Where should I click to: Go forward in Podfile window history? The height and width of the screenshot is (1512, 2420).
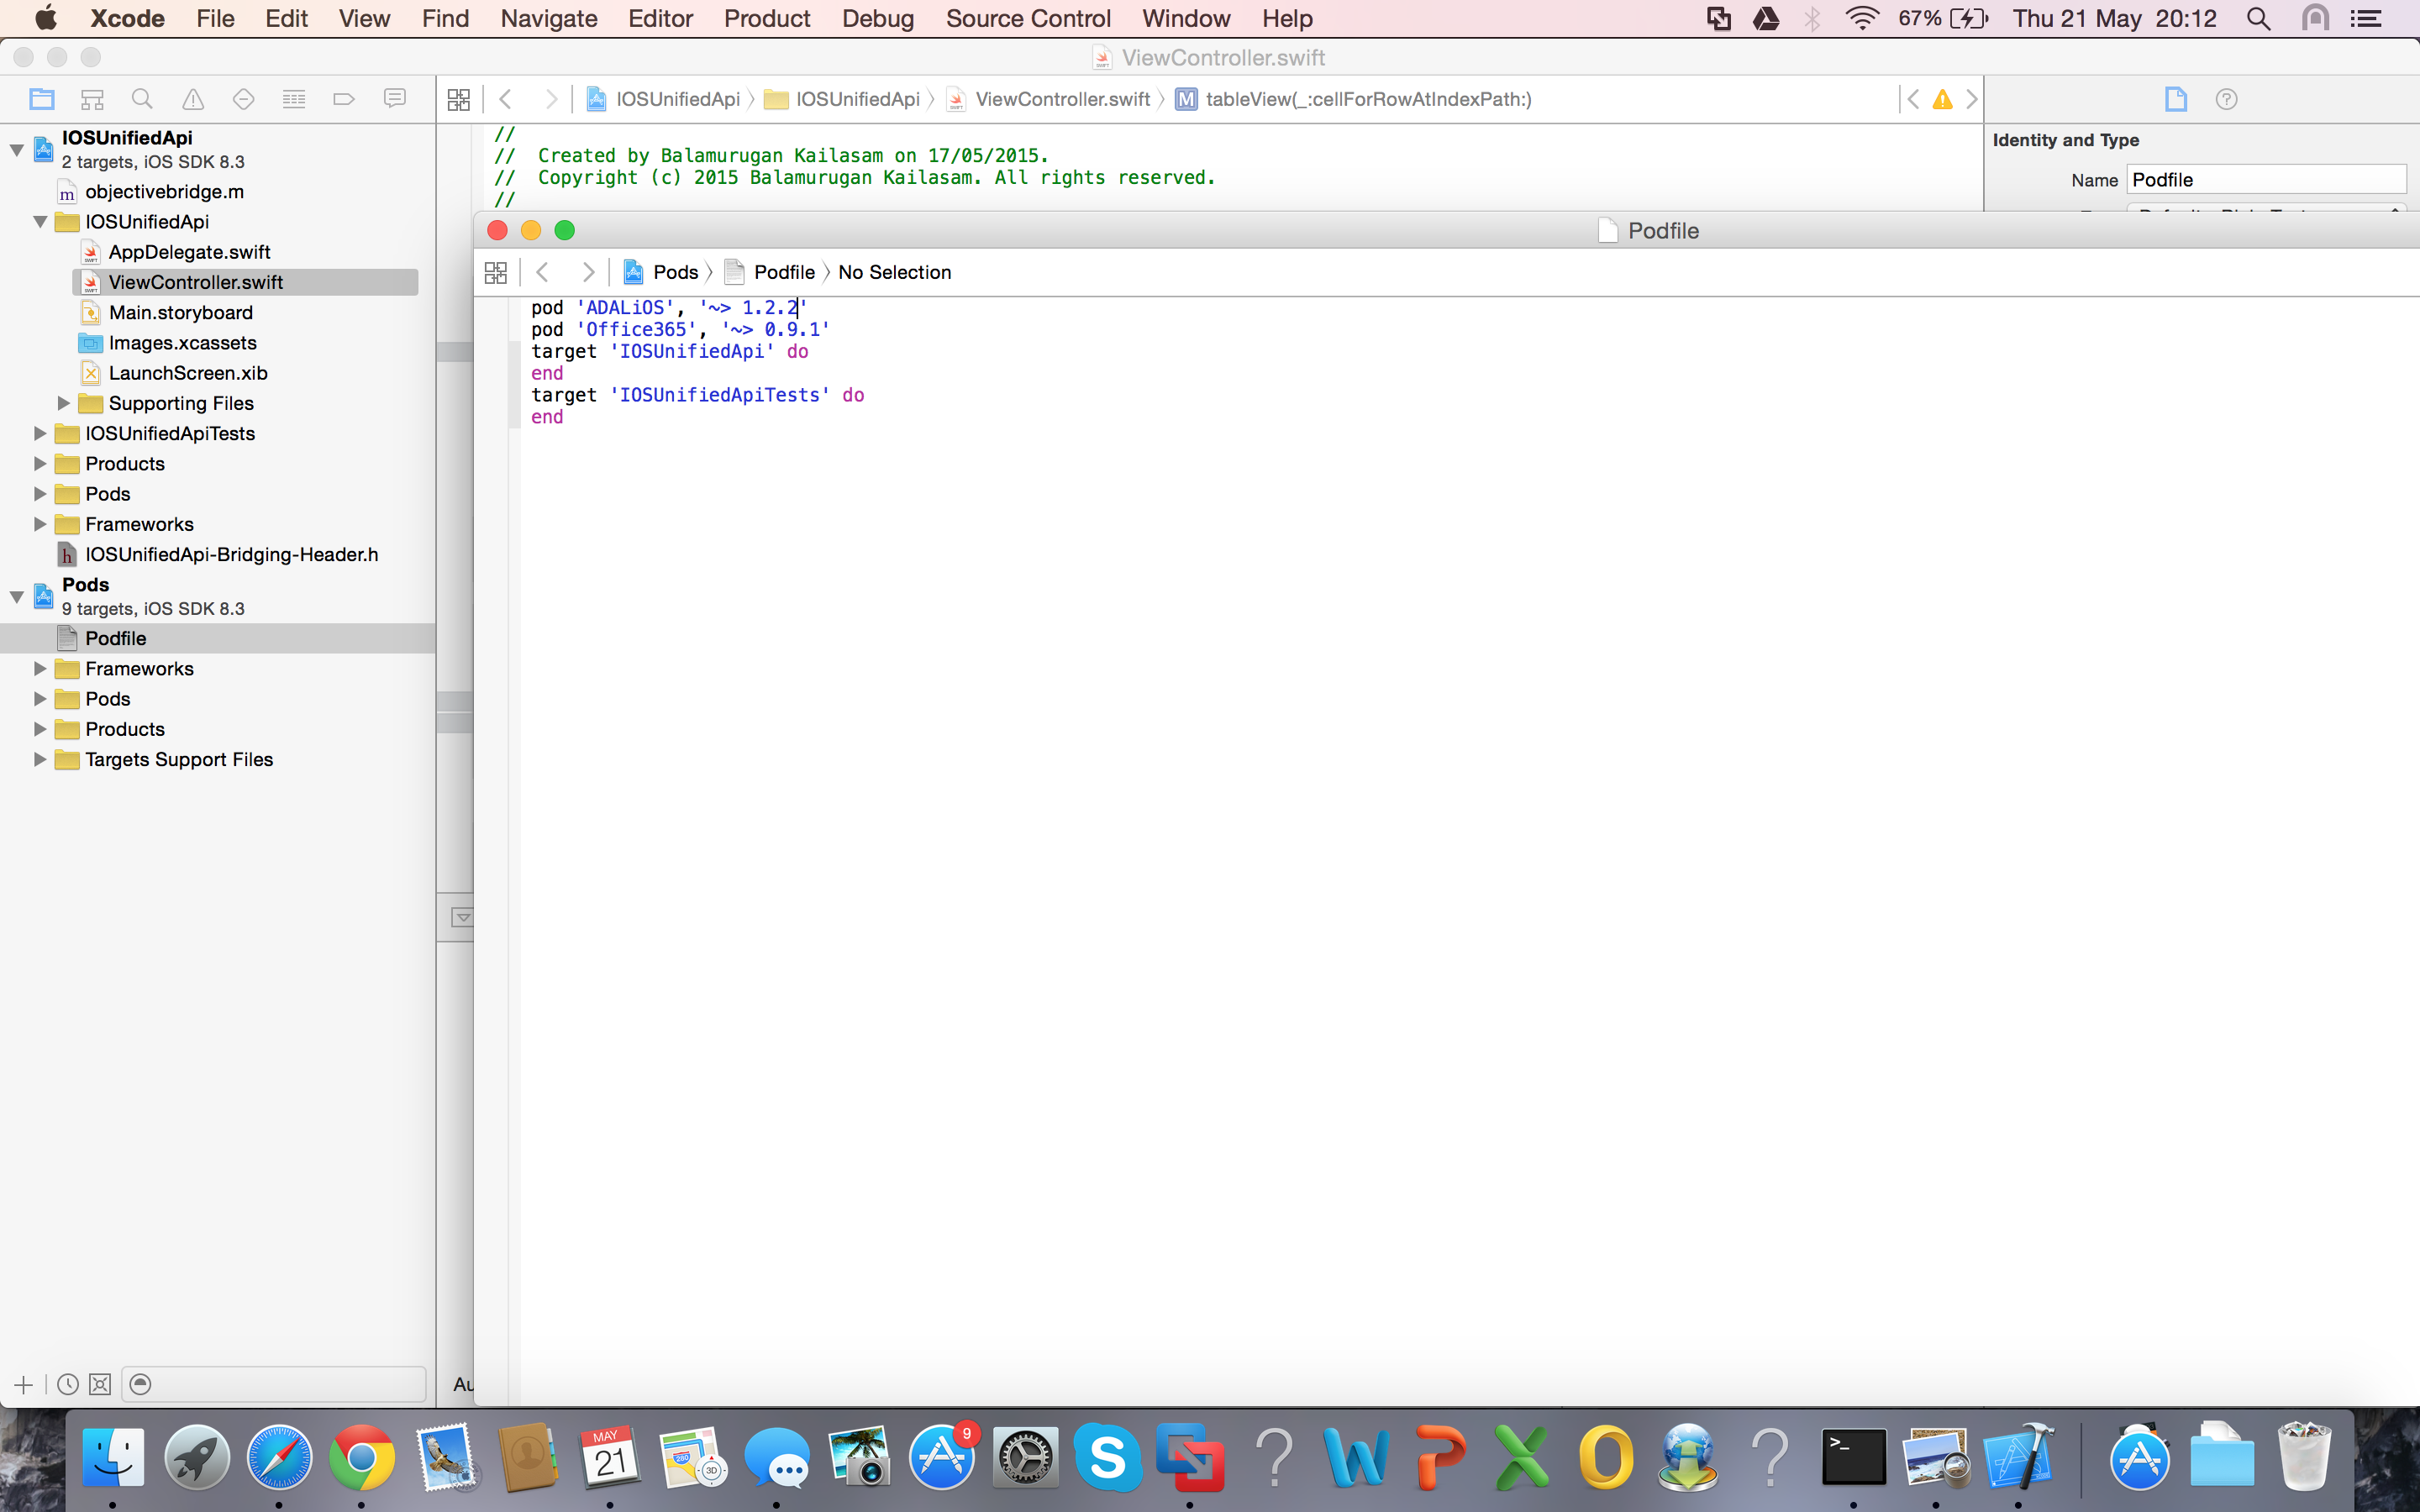tap(588, 272)
